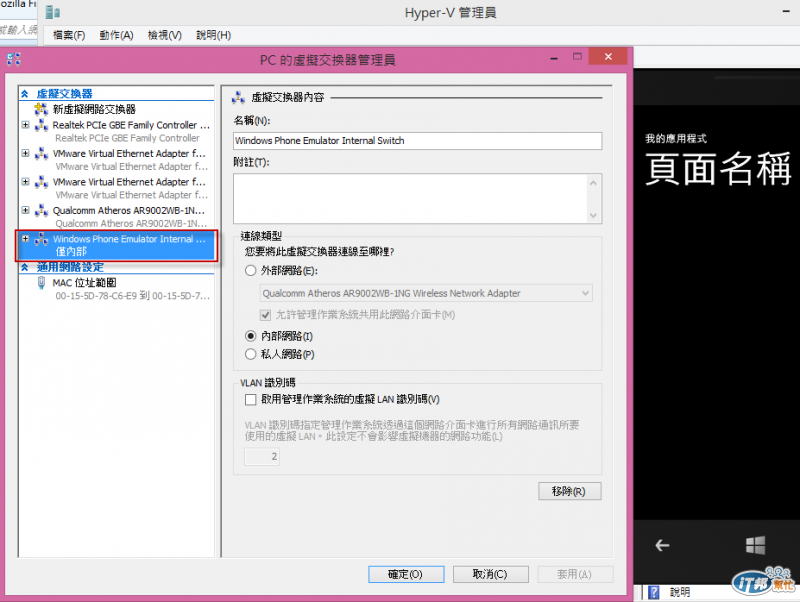
Task: Select the 內部網路 radio button
Action: point(251,336)
